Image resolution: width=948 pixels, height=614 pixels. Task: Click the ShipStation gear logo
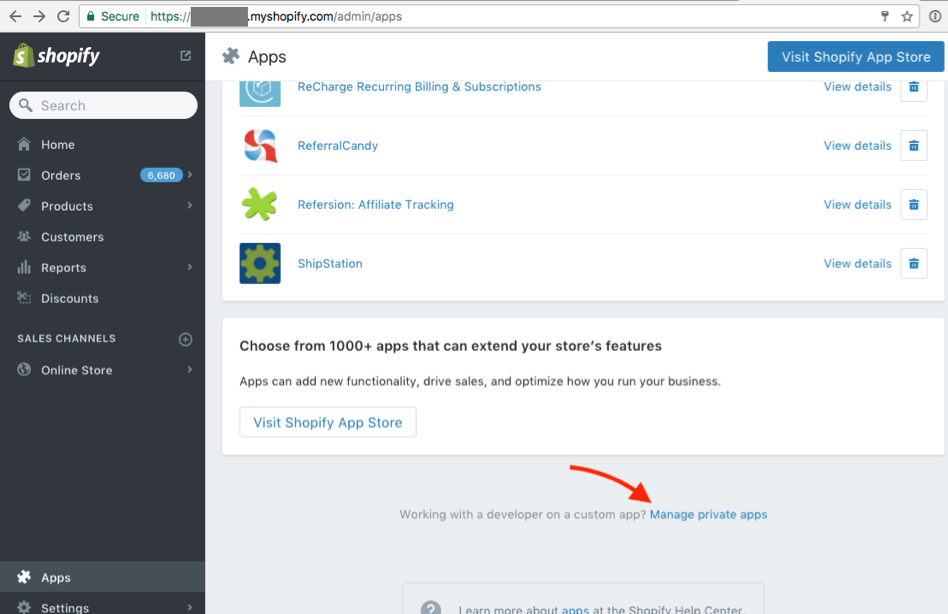click(x=260, y=263)
